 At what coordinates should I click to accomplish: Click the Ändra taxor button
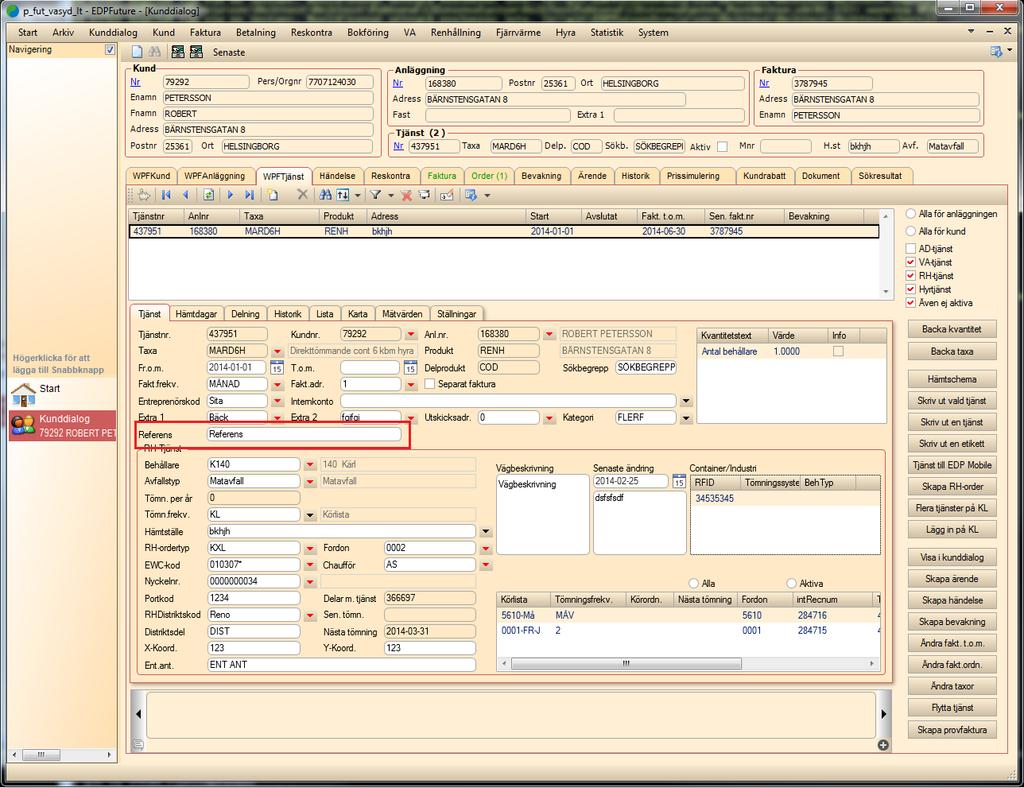coord(952,686)
